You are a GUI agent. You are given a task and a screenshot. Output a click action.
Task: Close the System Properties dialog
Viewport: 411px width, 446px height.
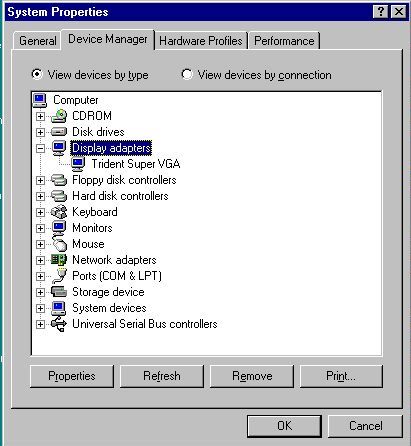click(398, 12)
